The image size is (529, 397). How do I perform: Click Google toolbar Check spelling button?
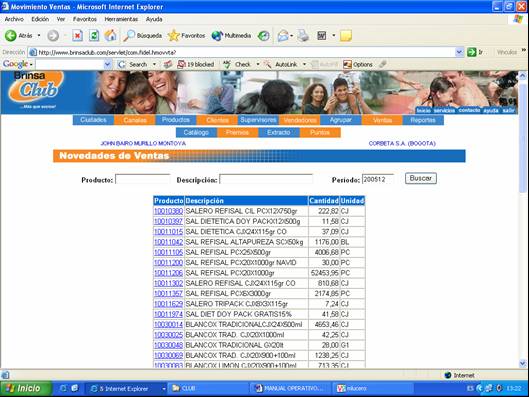(237, 64)
